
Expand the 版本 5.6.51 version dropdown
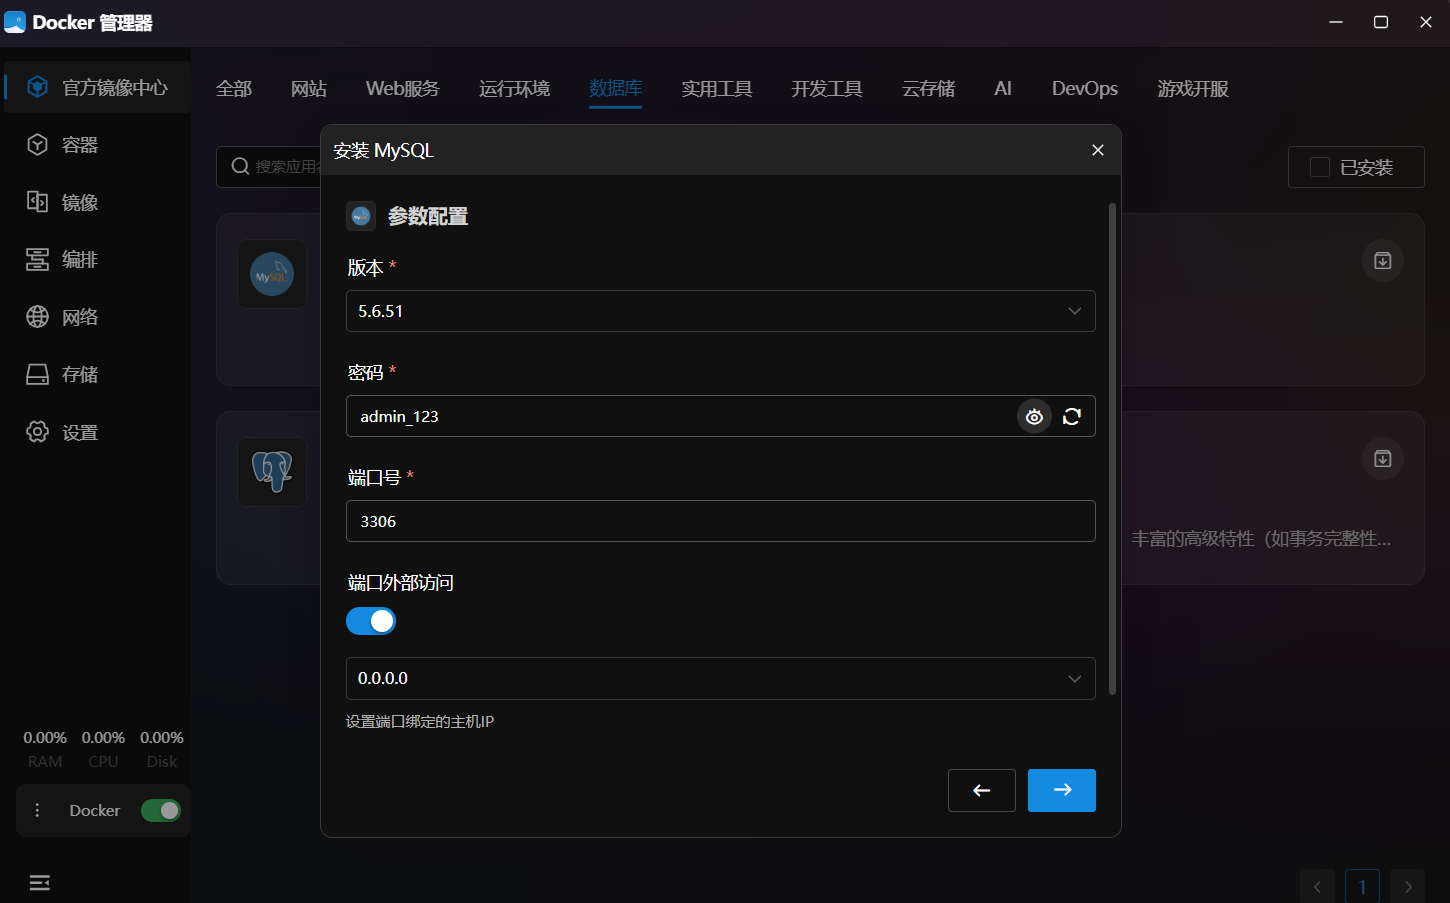[x=721, y=311]
